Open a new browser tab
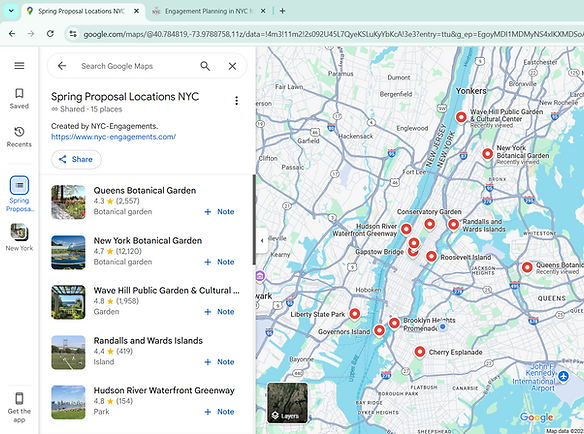 click(x=282, y=11)
